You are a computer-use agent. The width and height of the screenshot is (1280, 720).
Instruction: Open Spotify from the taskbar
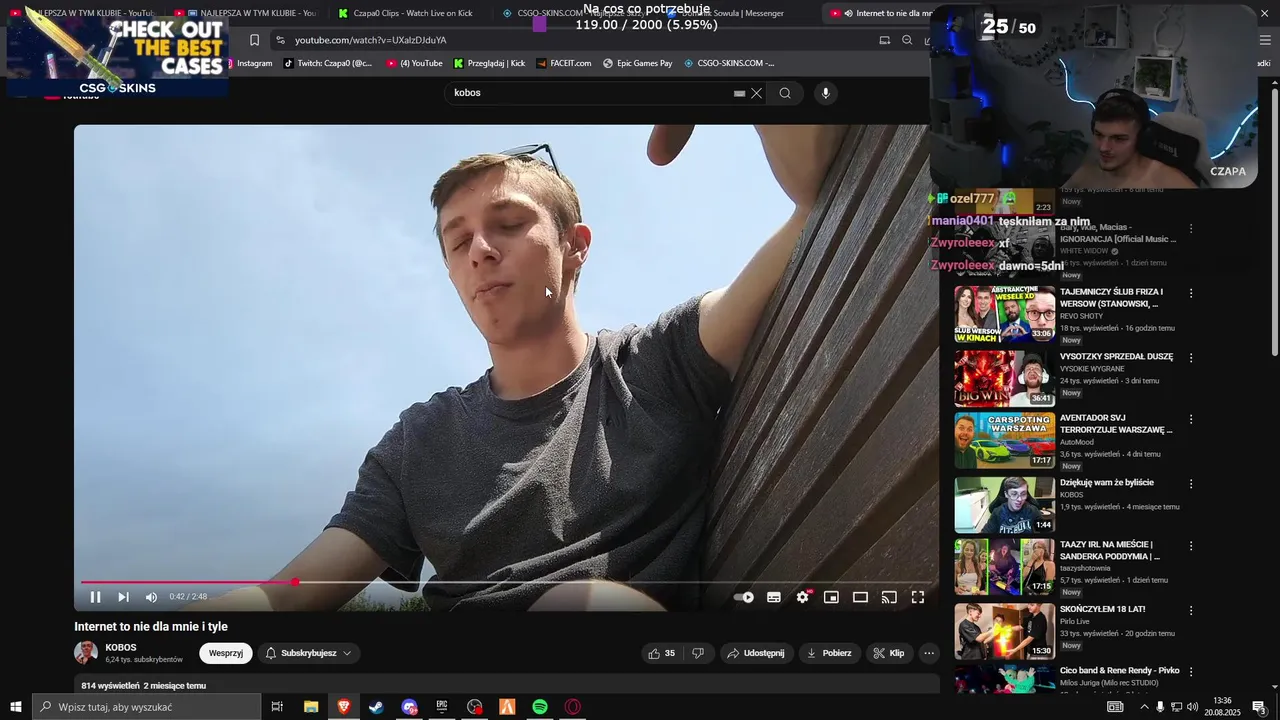click(x=540, y=707)
